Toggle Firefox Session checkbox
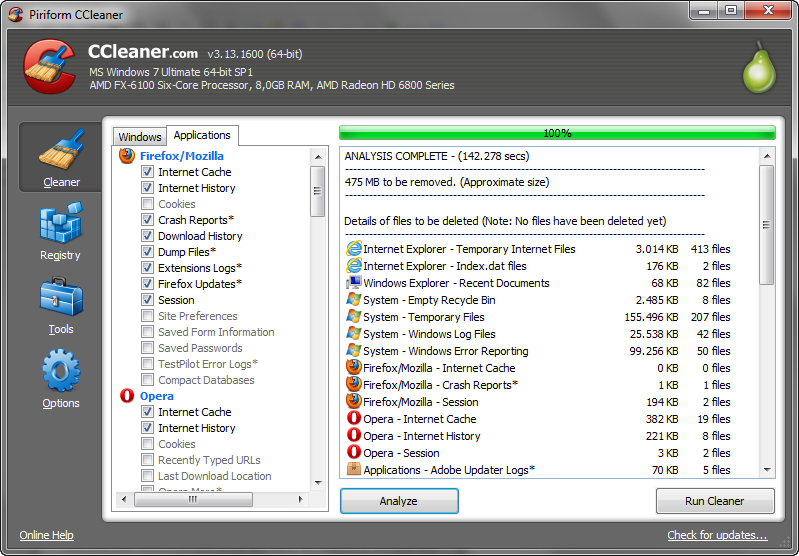 pos(147,300)
